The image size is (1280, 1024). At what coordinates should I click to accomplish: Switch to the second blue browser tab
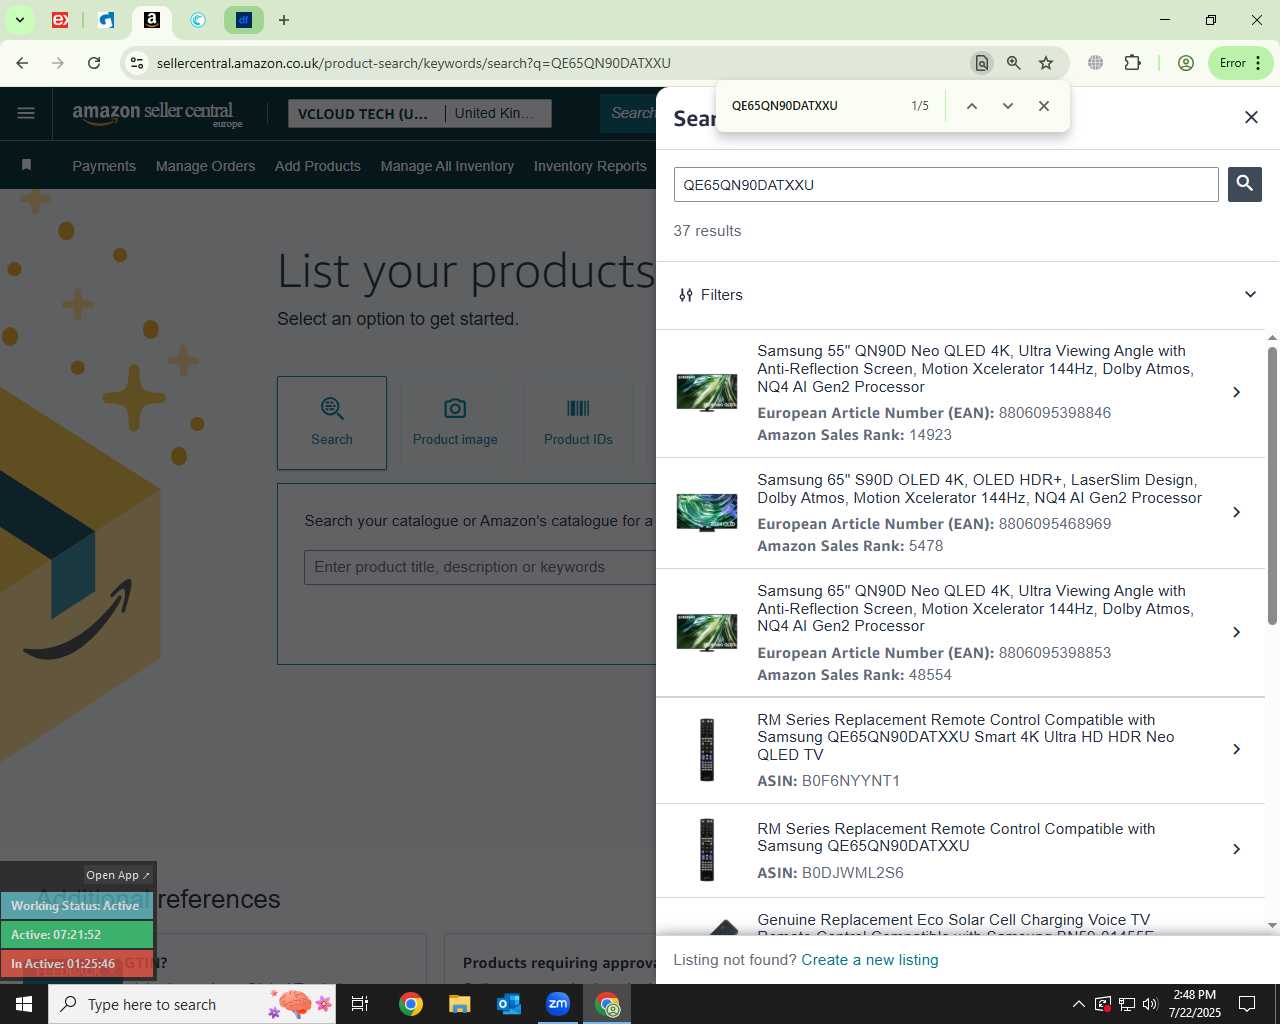[107, 20]
